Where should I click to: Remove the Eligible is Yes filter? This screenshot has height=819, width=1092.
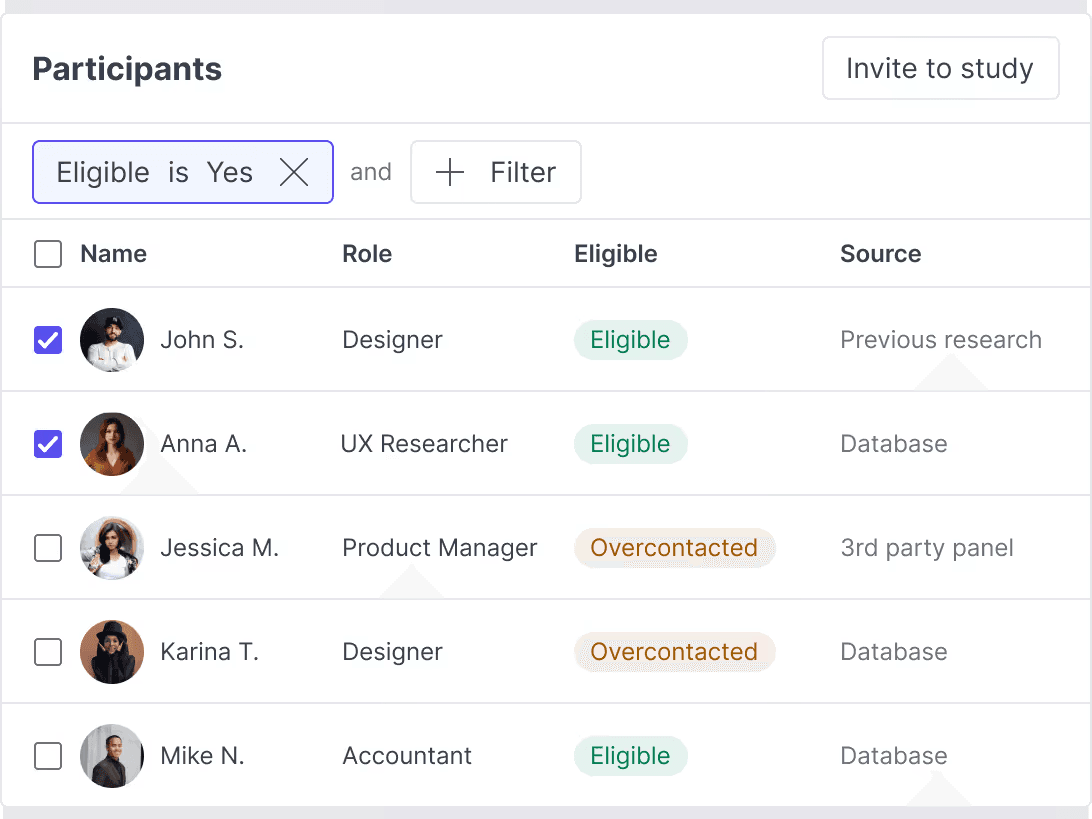tap(294, 172)
